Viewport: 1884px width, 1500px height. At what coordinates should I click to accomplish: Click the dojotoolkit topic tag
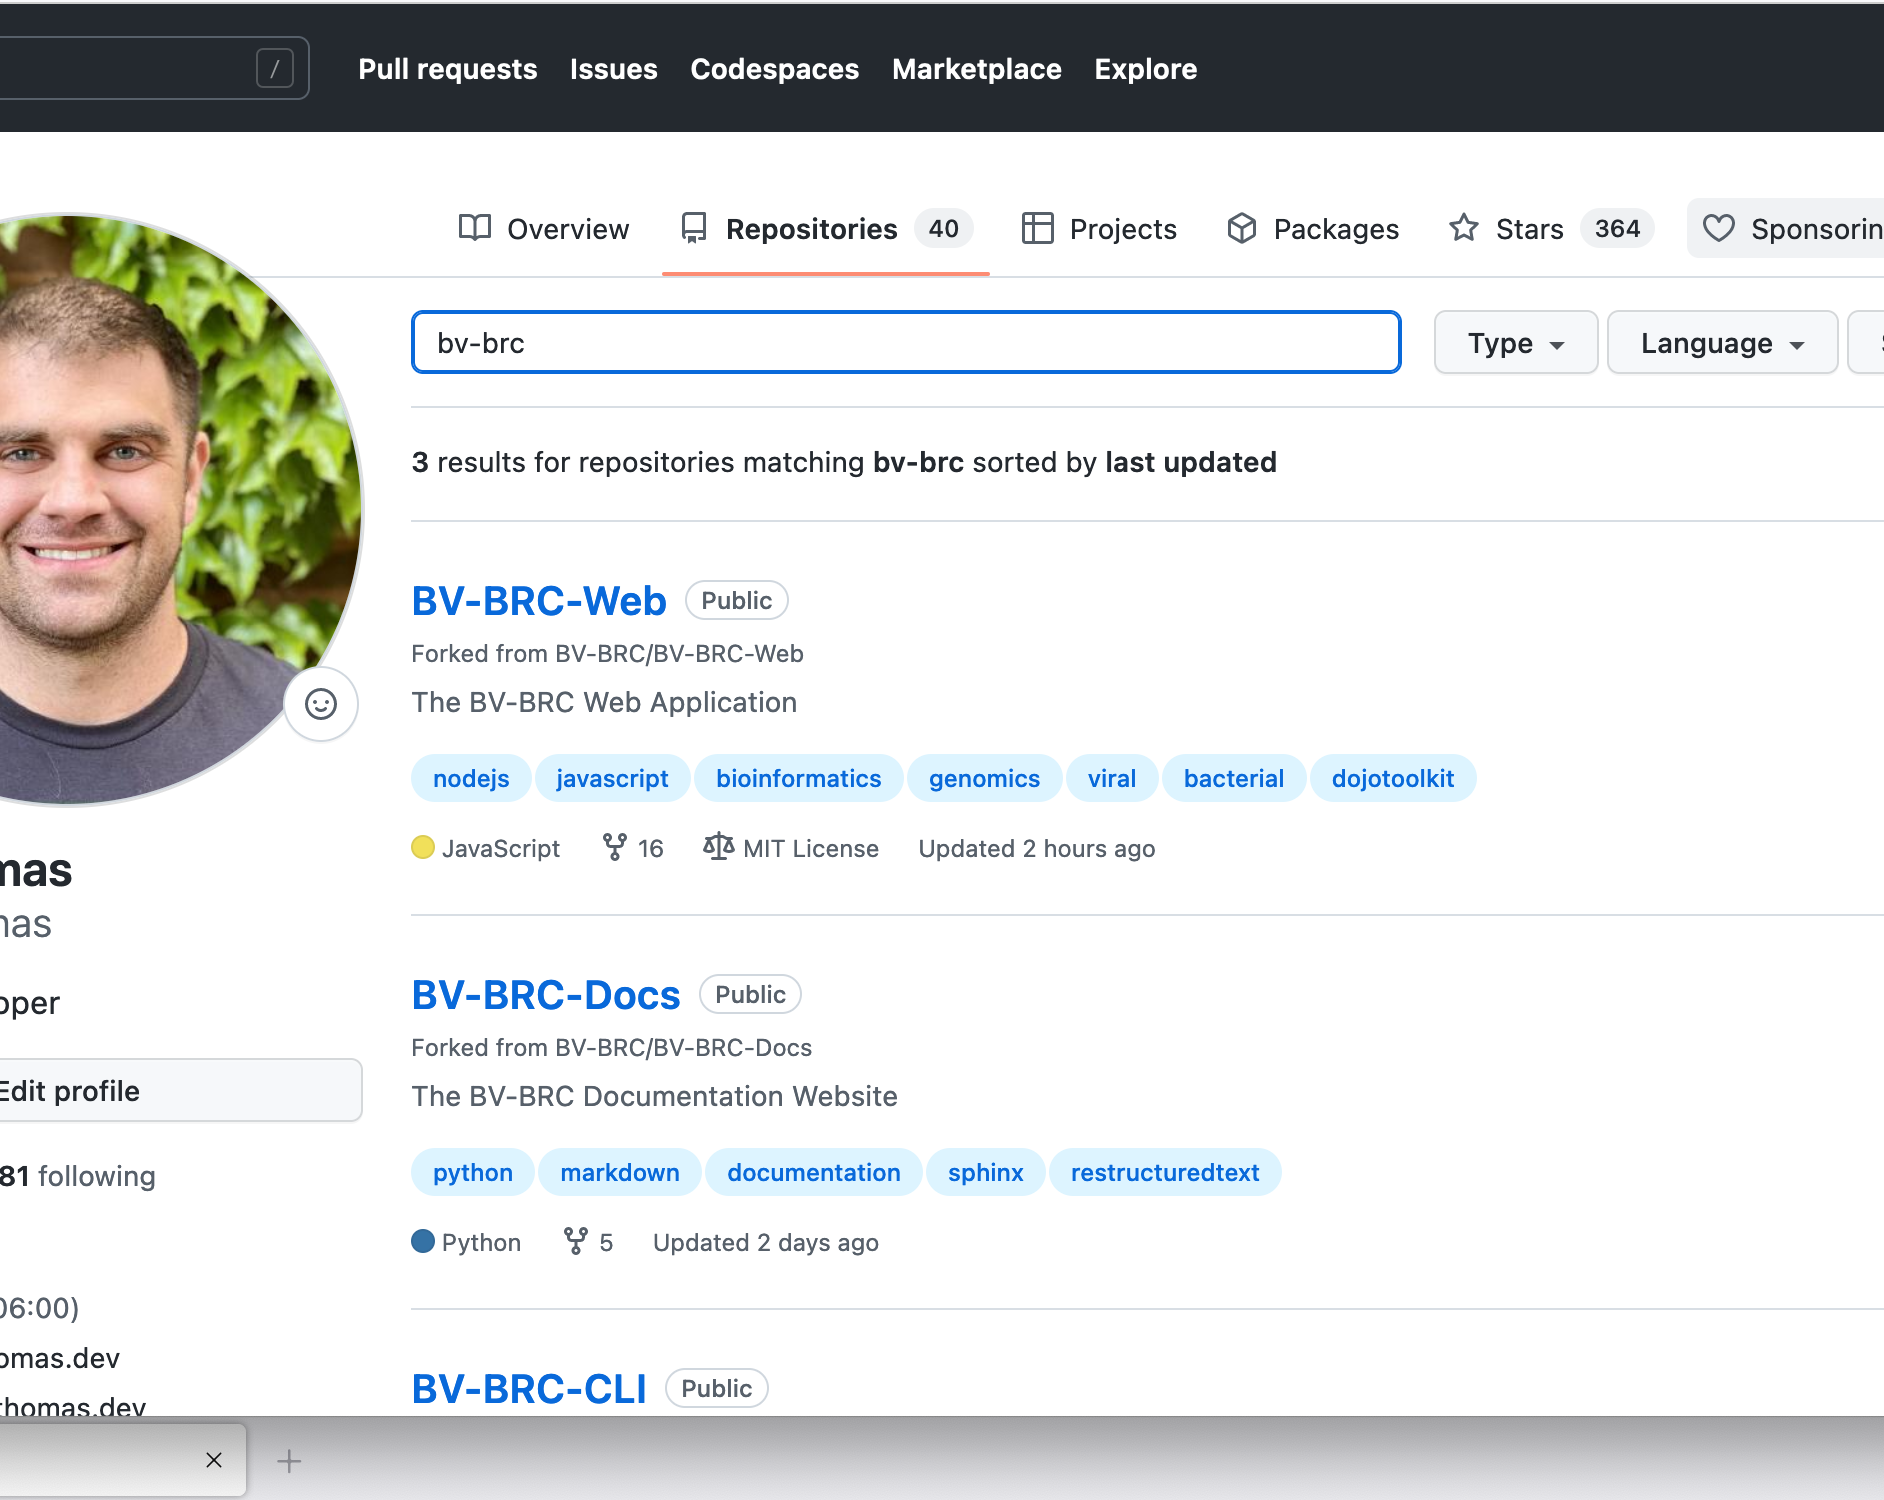click(x=1393, y=778)
